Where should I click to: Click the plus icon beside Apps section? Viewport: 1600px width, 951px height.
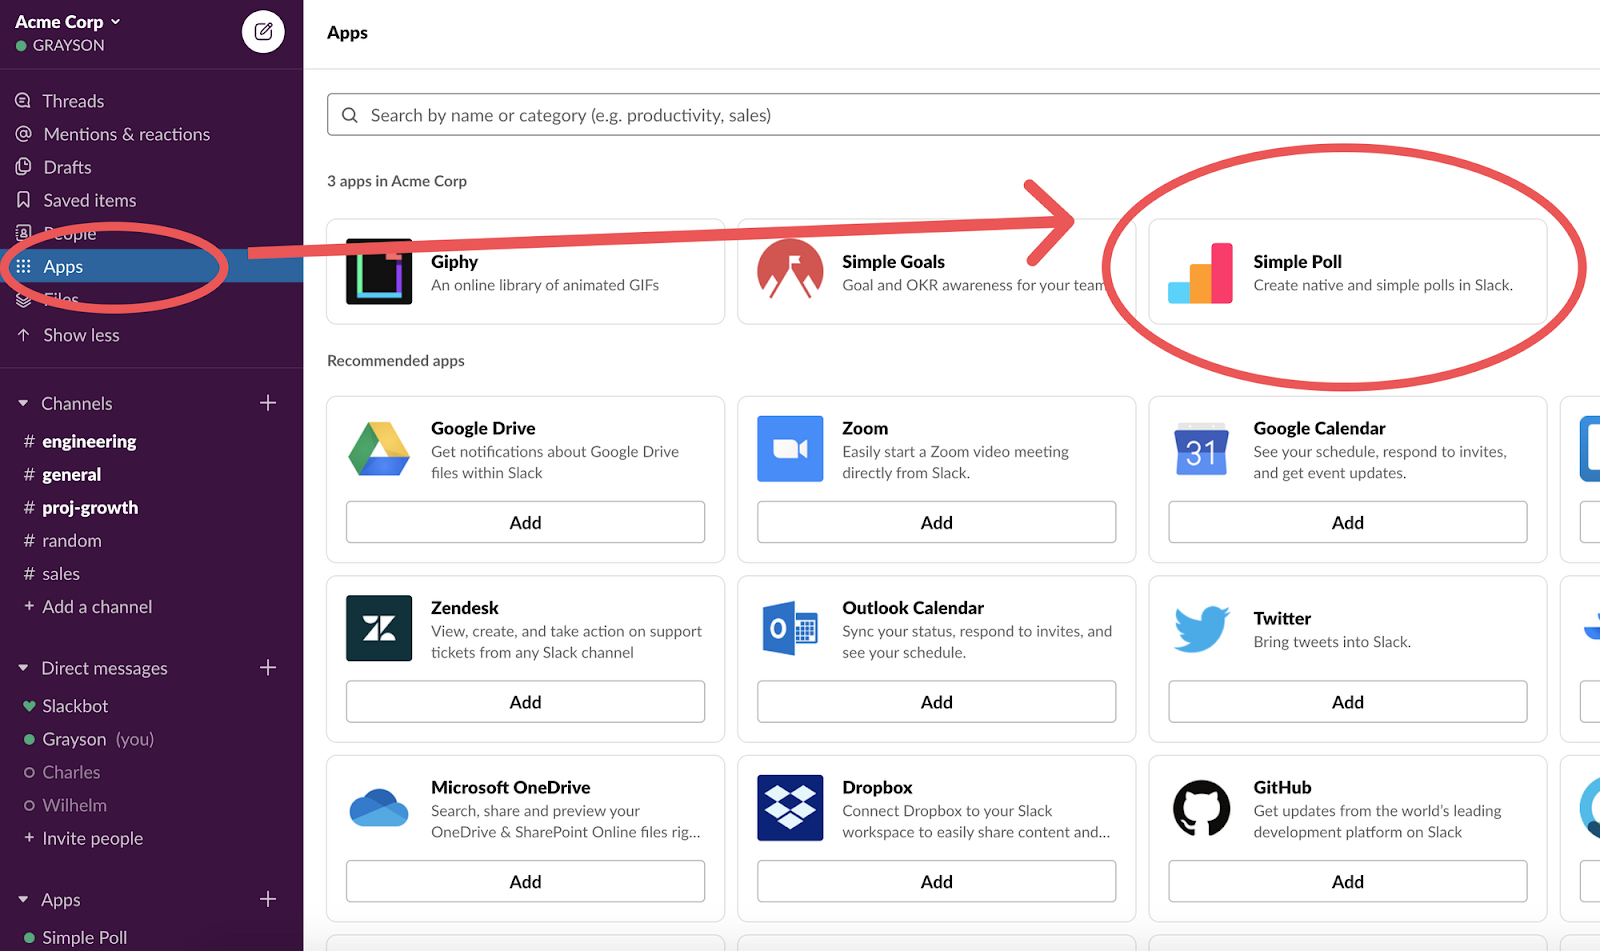pos(268,899)
